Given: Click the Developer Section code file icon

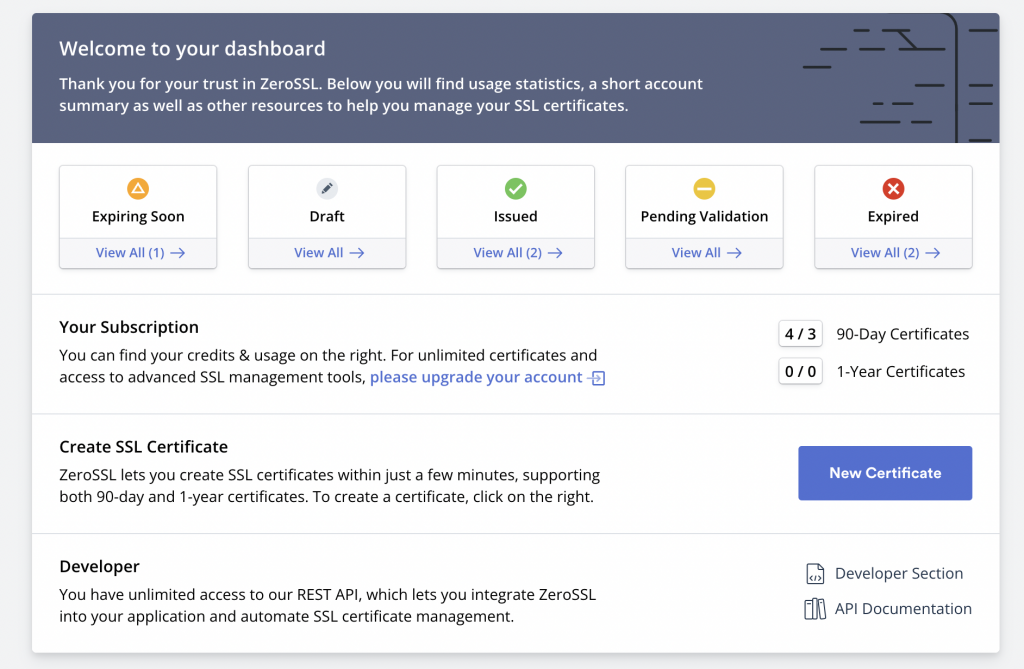Looking at the screenshot, I should click(x=815, y=574).
